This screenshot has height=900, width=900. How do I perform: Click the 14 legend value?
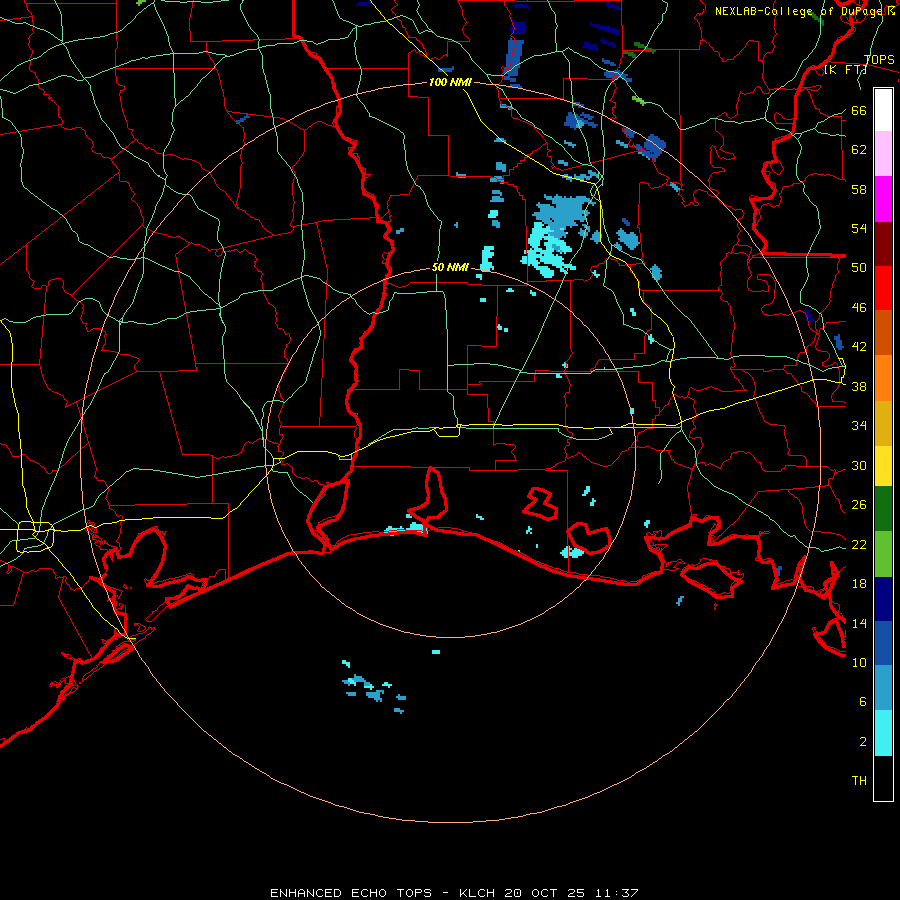tap(859, 623)
